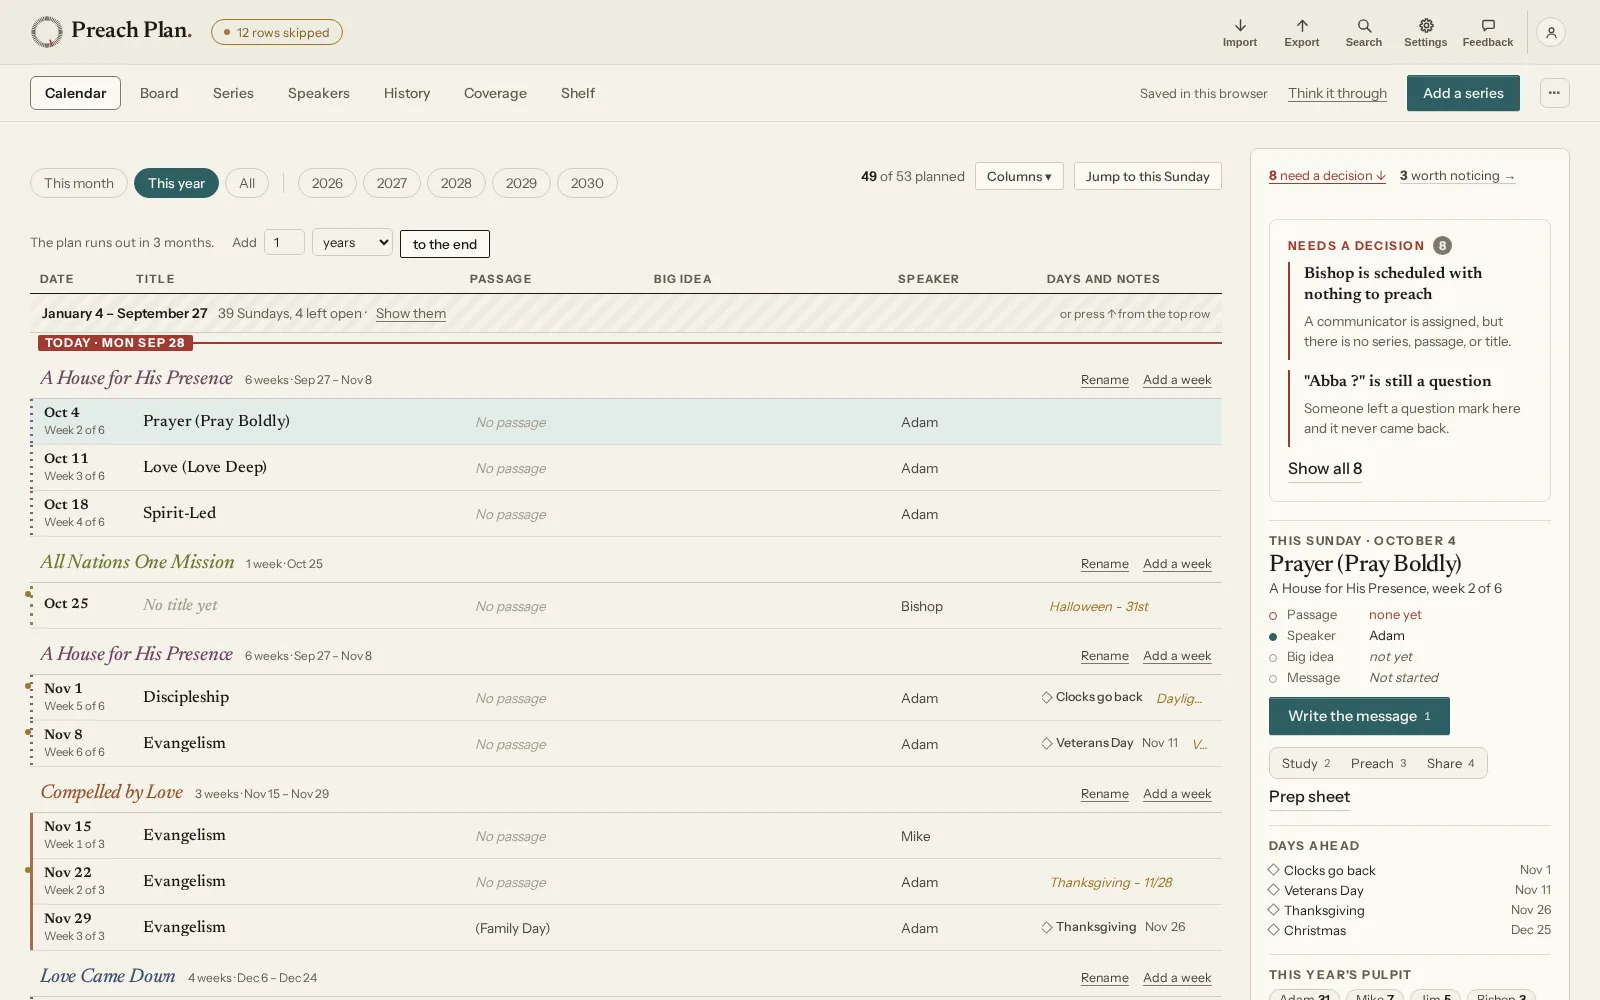The image size is (1600, 1000).
Task: Click the to the end button
Action: pyautogui.click(x=445, y=244)
